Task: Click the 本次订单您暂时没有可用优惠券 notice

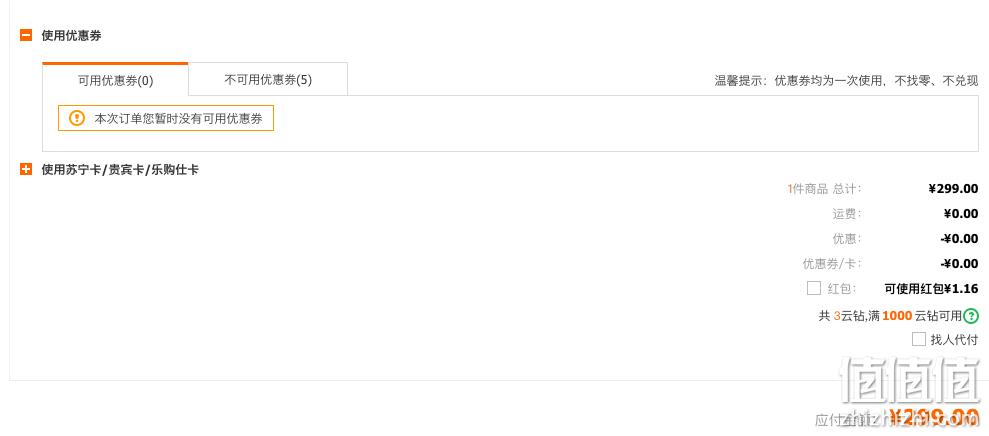Action: point(166,118)
